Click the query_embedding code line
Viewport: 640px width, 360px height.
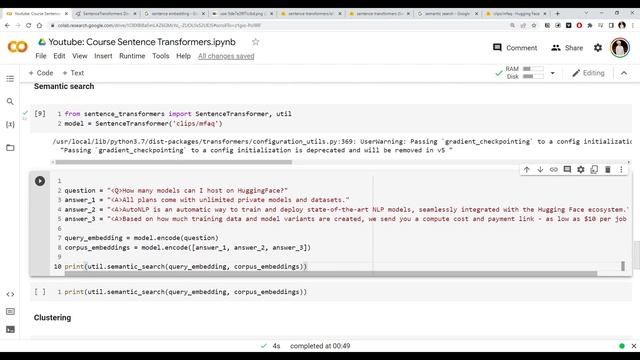pos(141,238)
